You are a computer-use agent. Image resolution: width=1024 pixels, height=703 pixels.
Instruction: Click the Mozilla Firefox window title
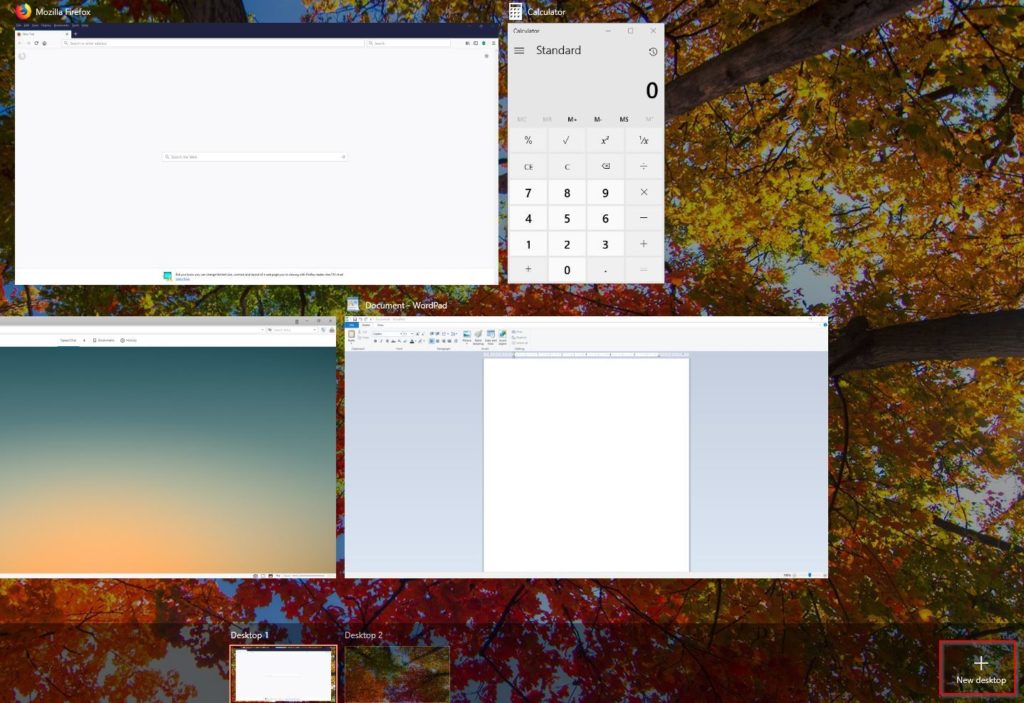point(63,12)
